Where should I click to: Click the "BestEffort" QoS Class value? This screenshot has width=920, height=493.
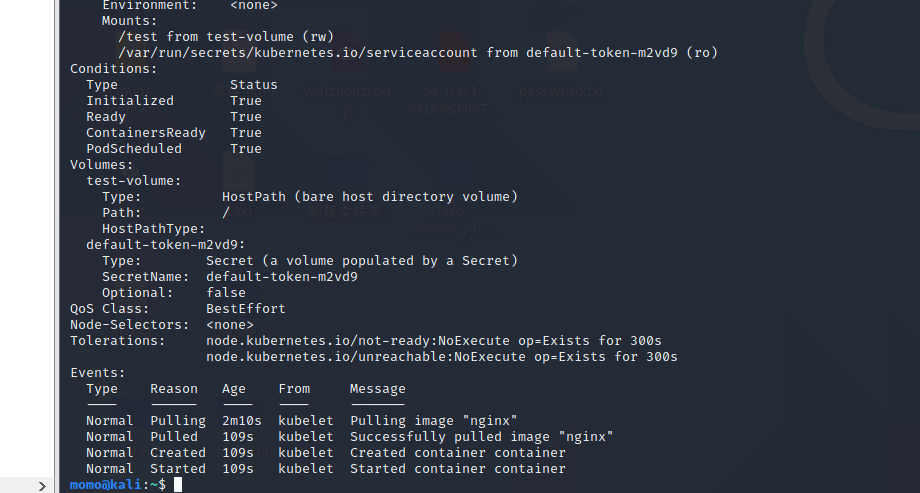pyautogui.click(x=245, y=309)
